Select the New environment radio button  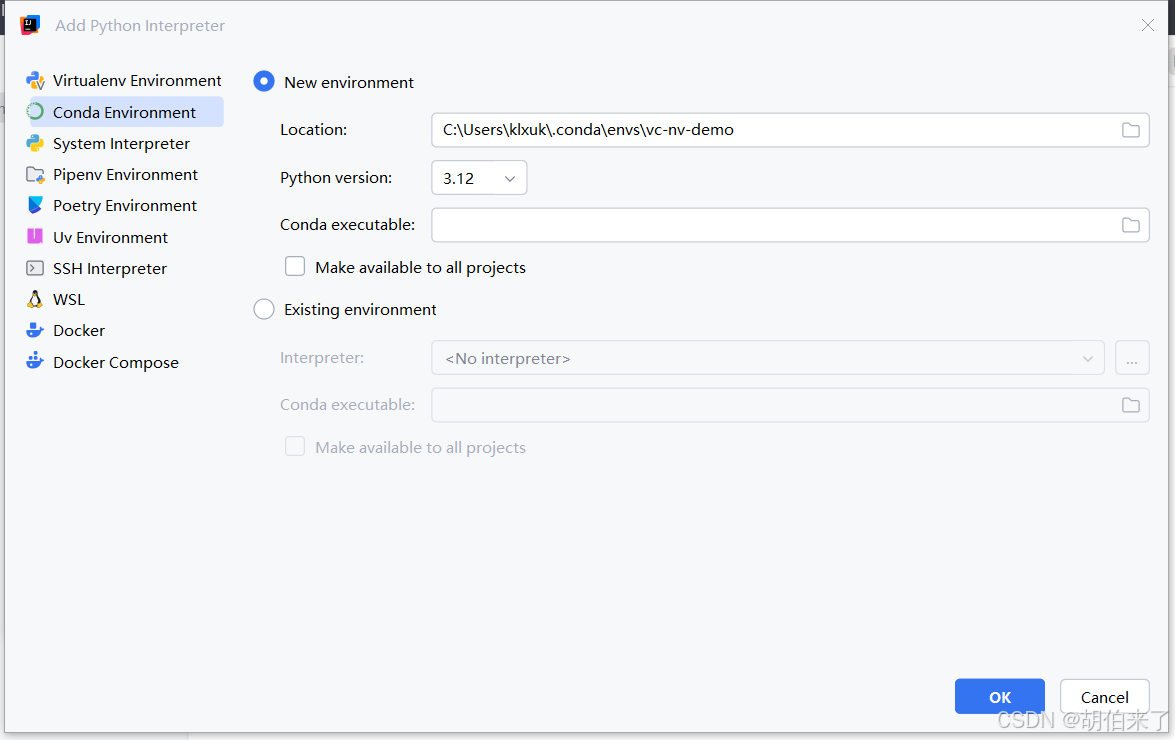(x=264, y=81)
